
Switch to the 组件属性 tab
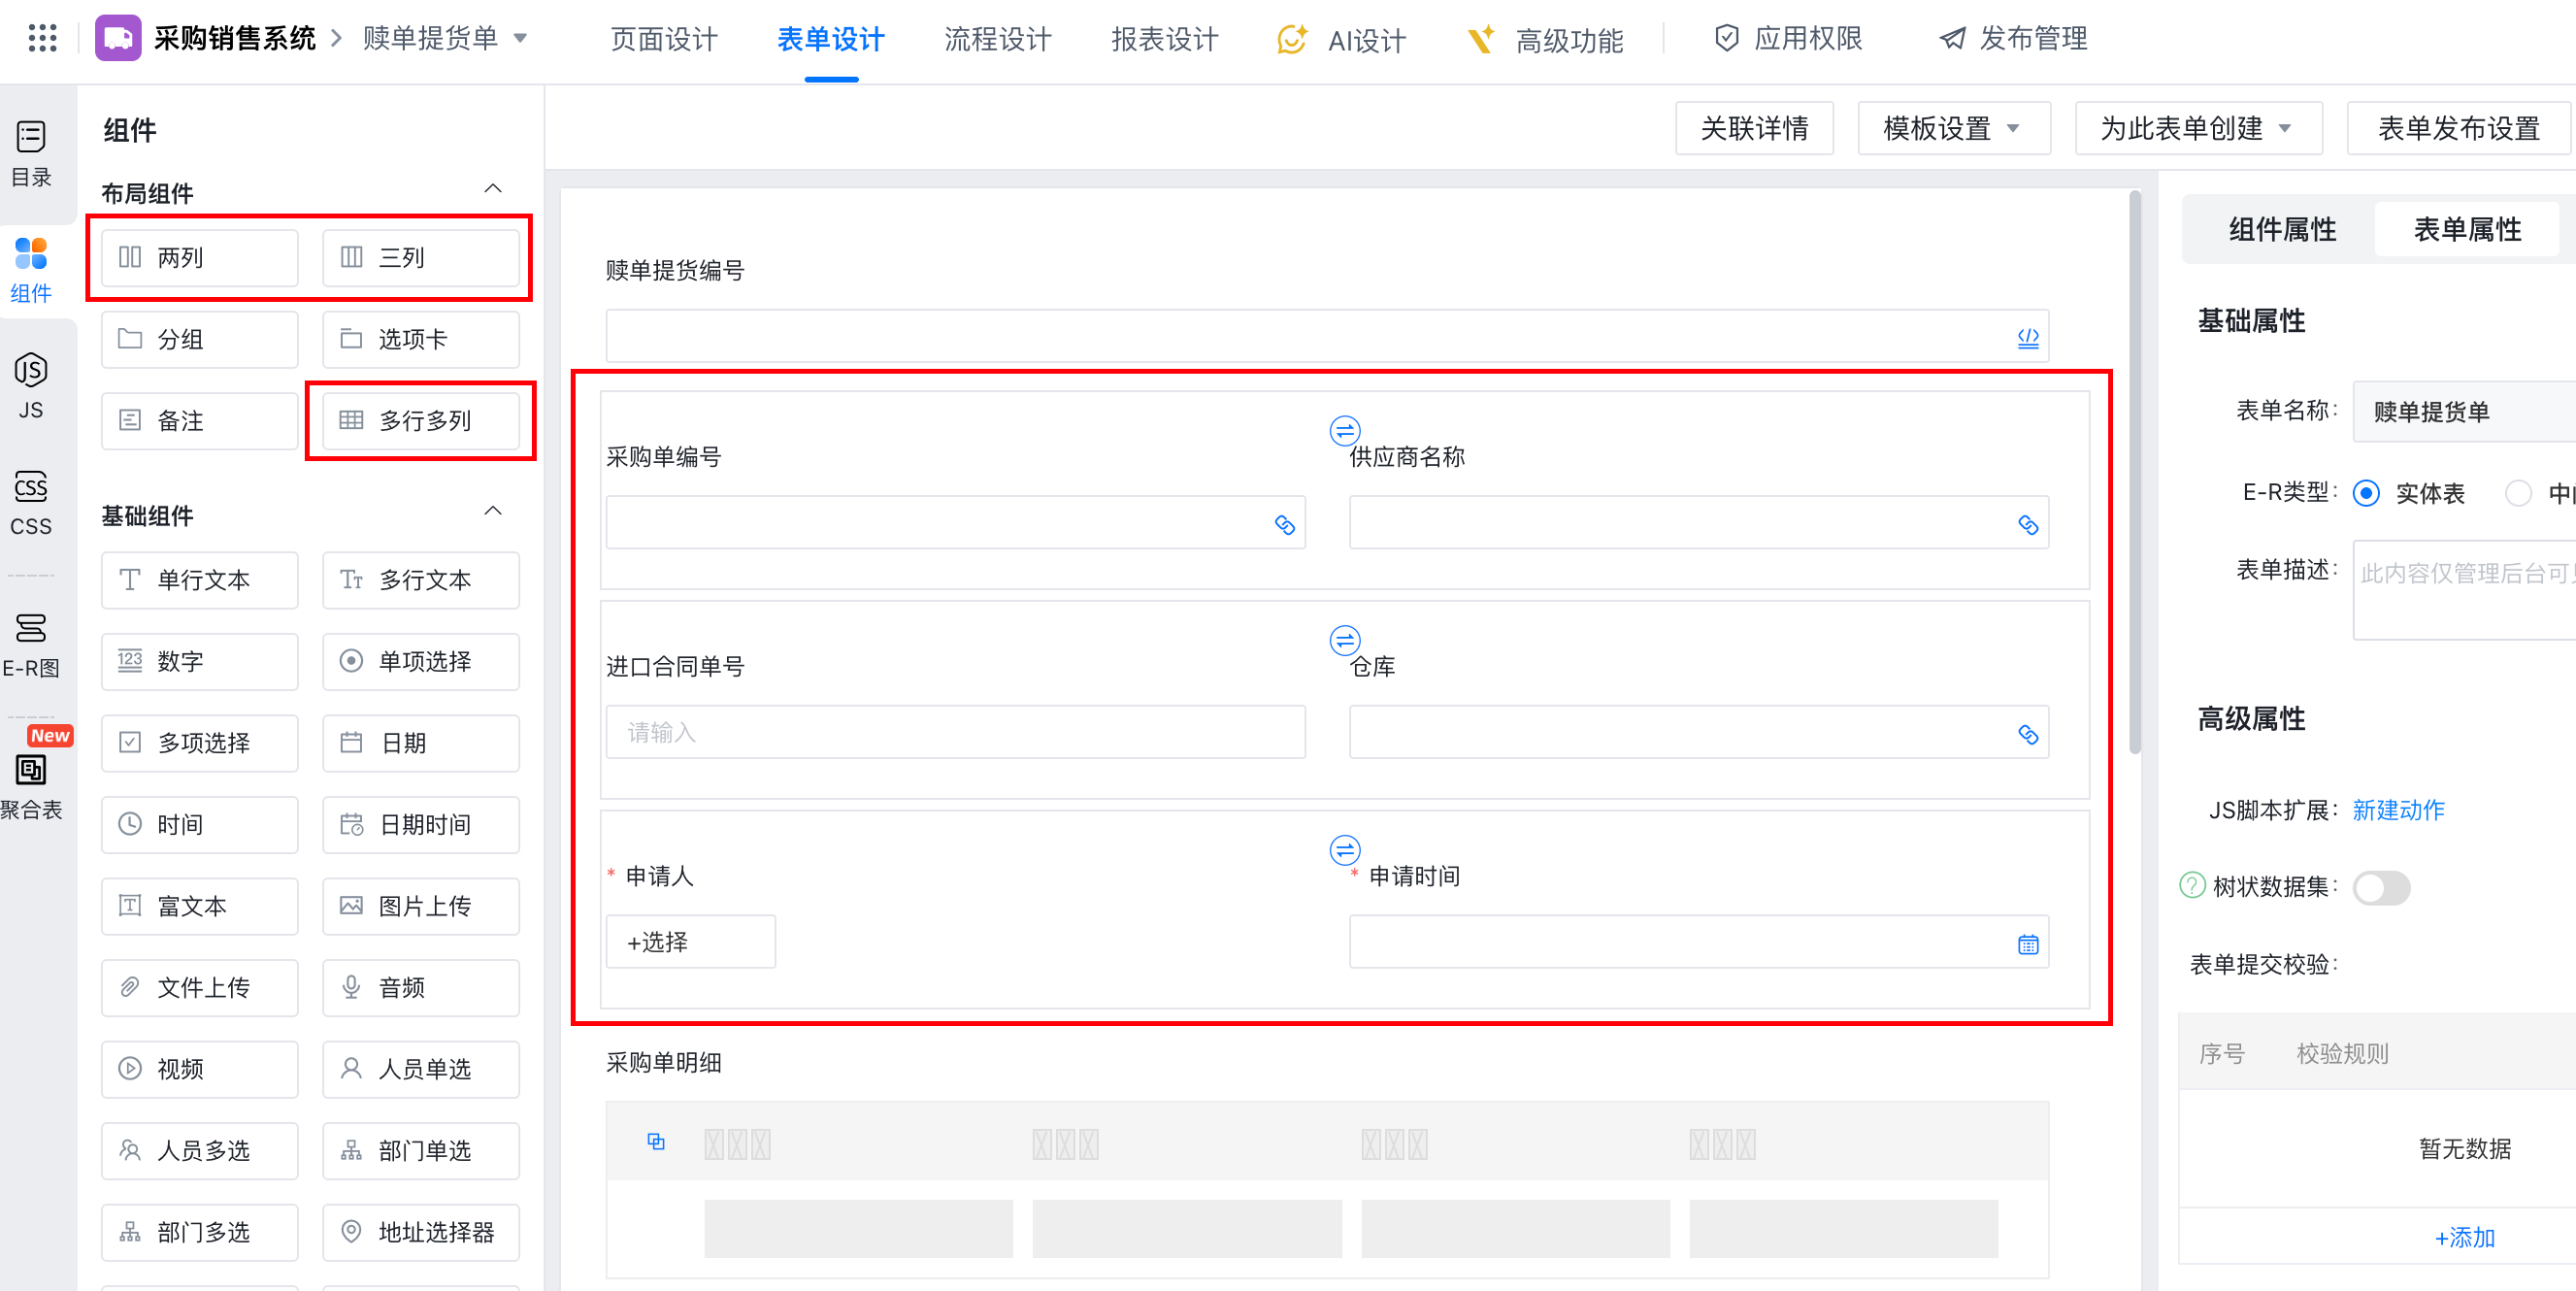(x=2281, y=229)
